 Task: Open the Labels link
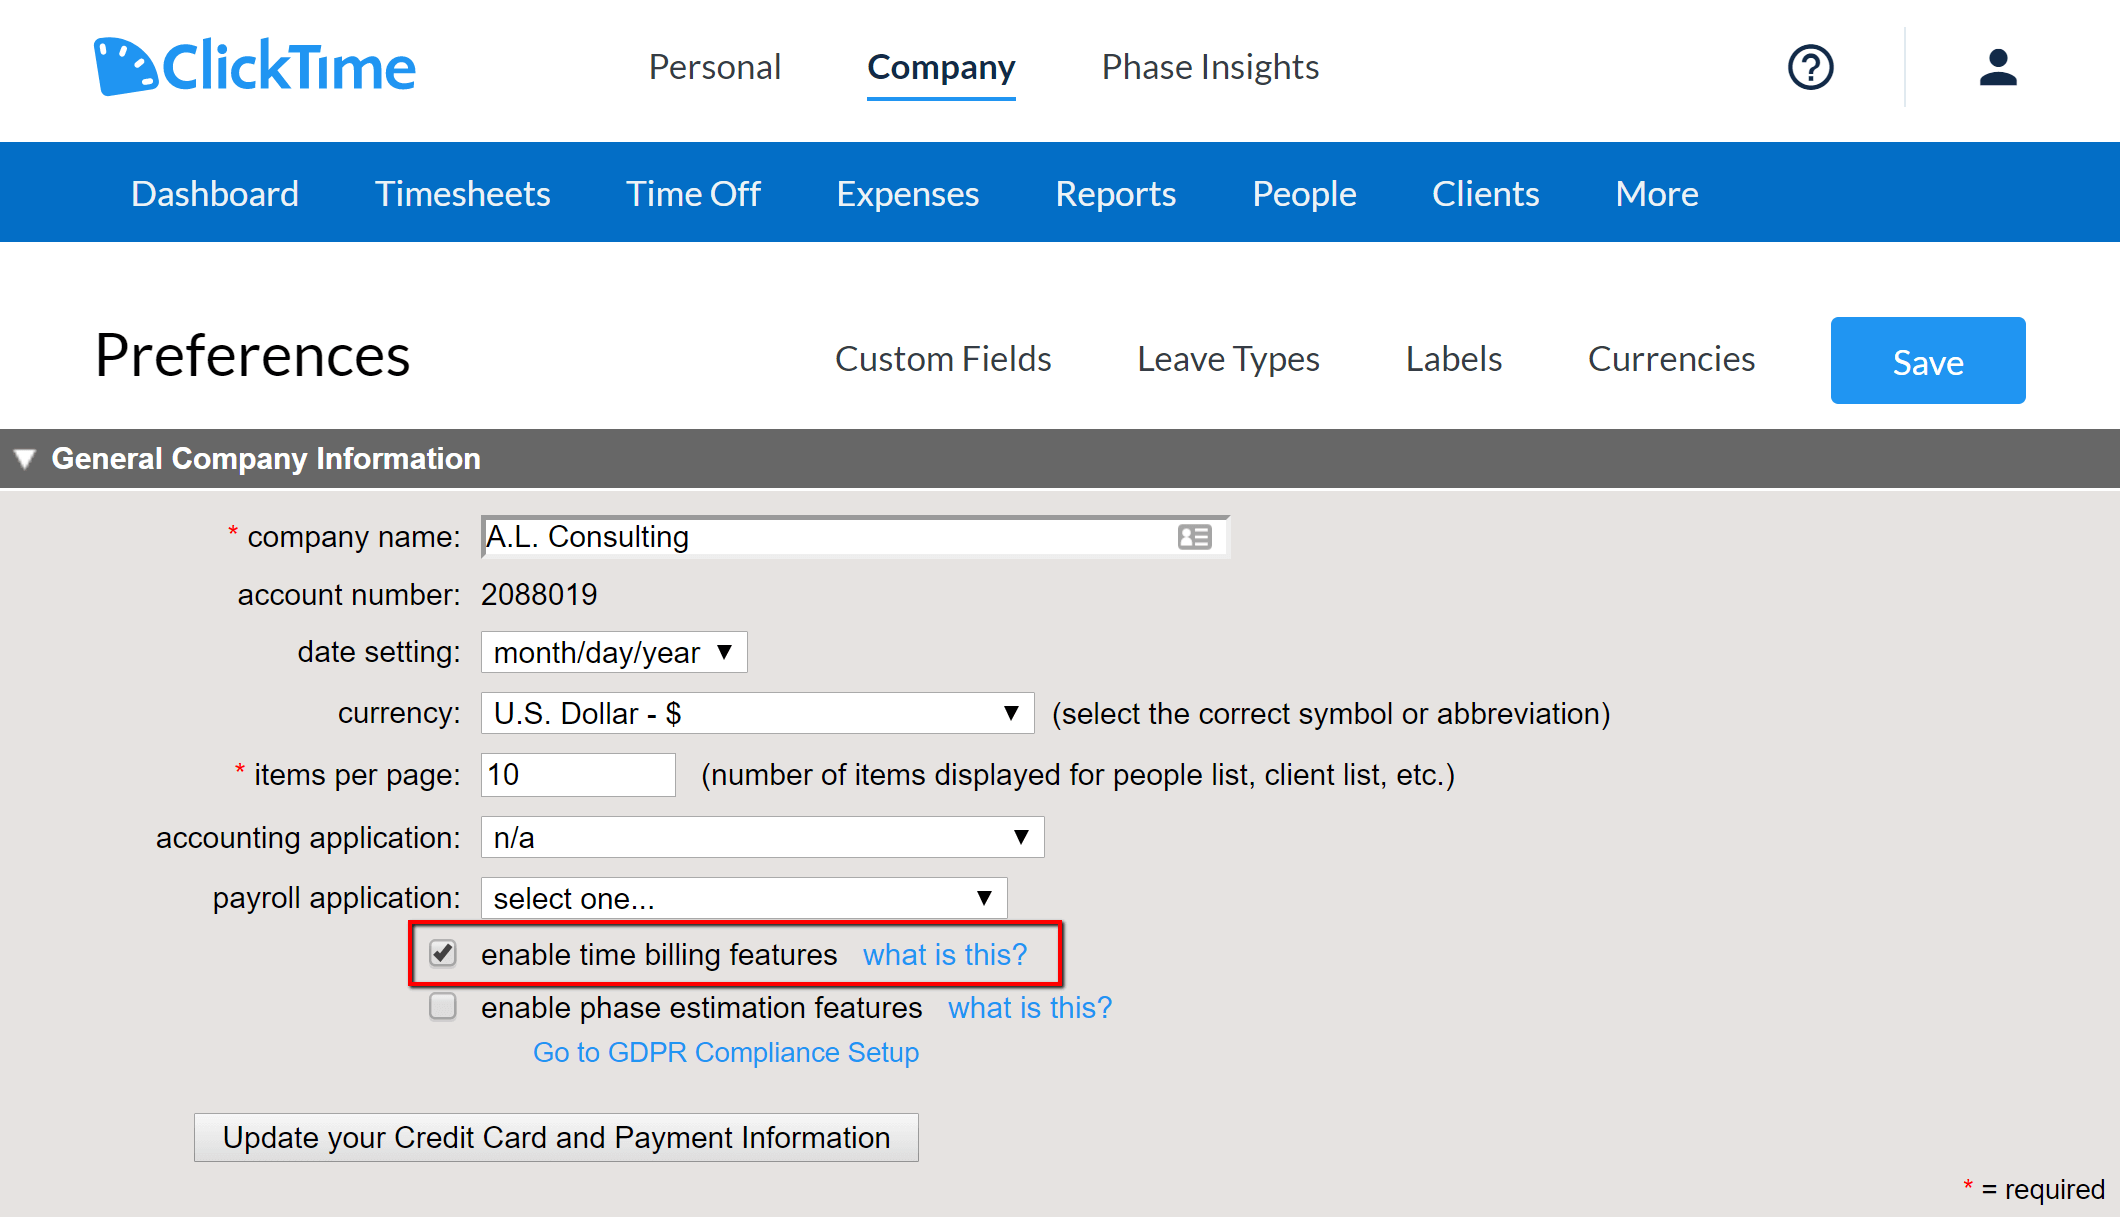coord(1453,359)
